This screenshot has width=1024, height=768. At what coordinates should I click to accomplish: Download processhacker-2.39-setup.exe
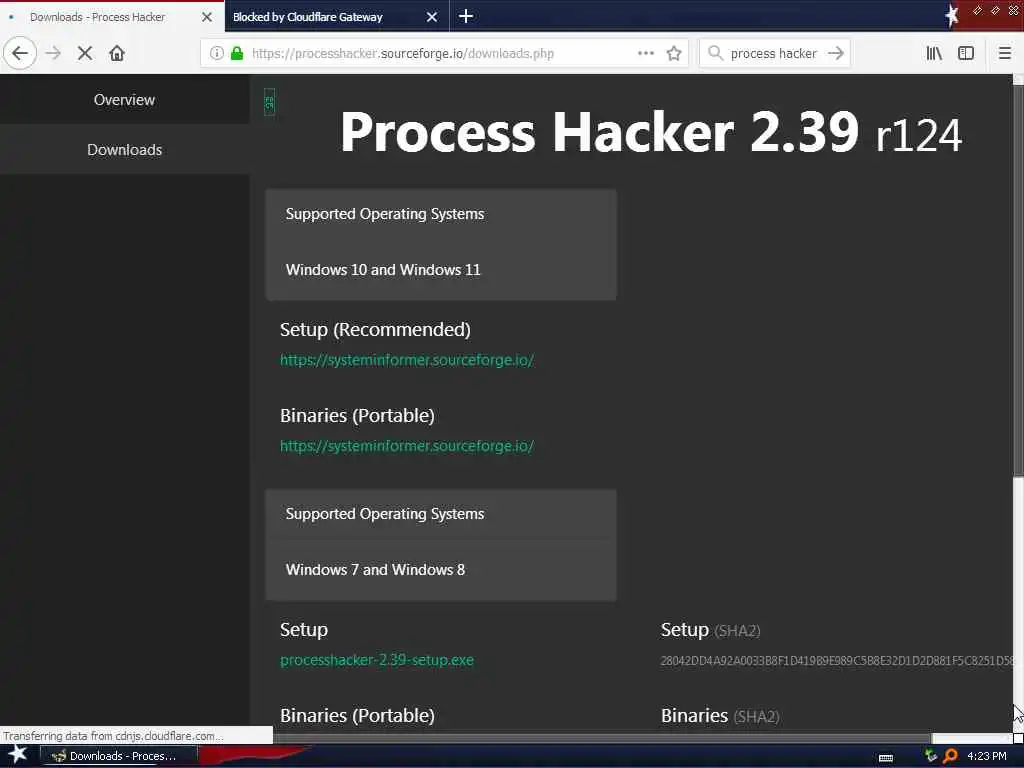[377, 660]
